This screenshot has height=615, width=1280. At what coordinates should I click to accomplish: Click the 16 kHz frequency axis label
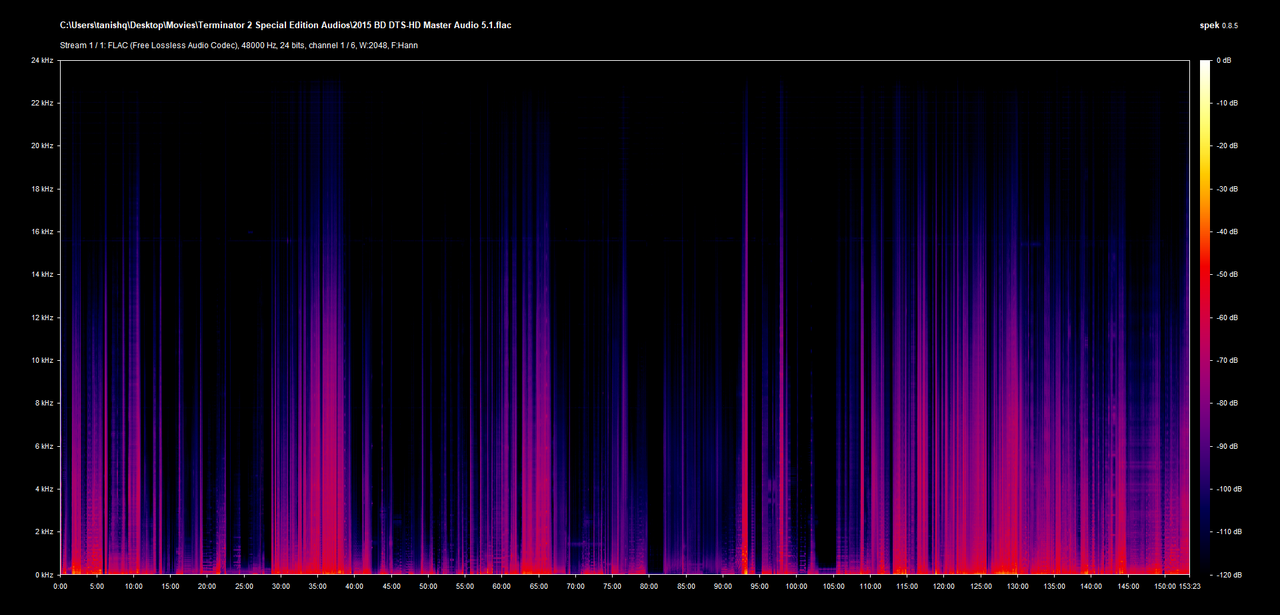pos(43,232)
